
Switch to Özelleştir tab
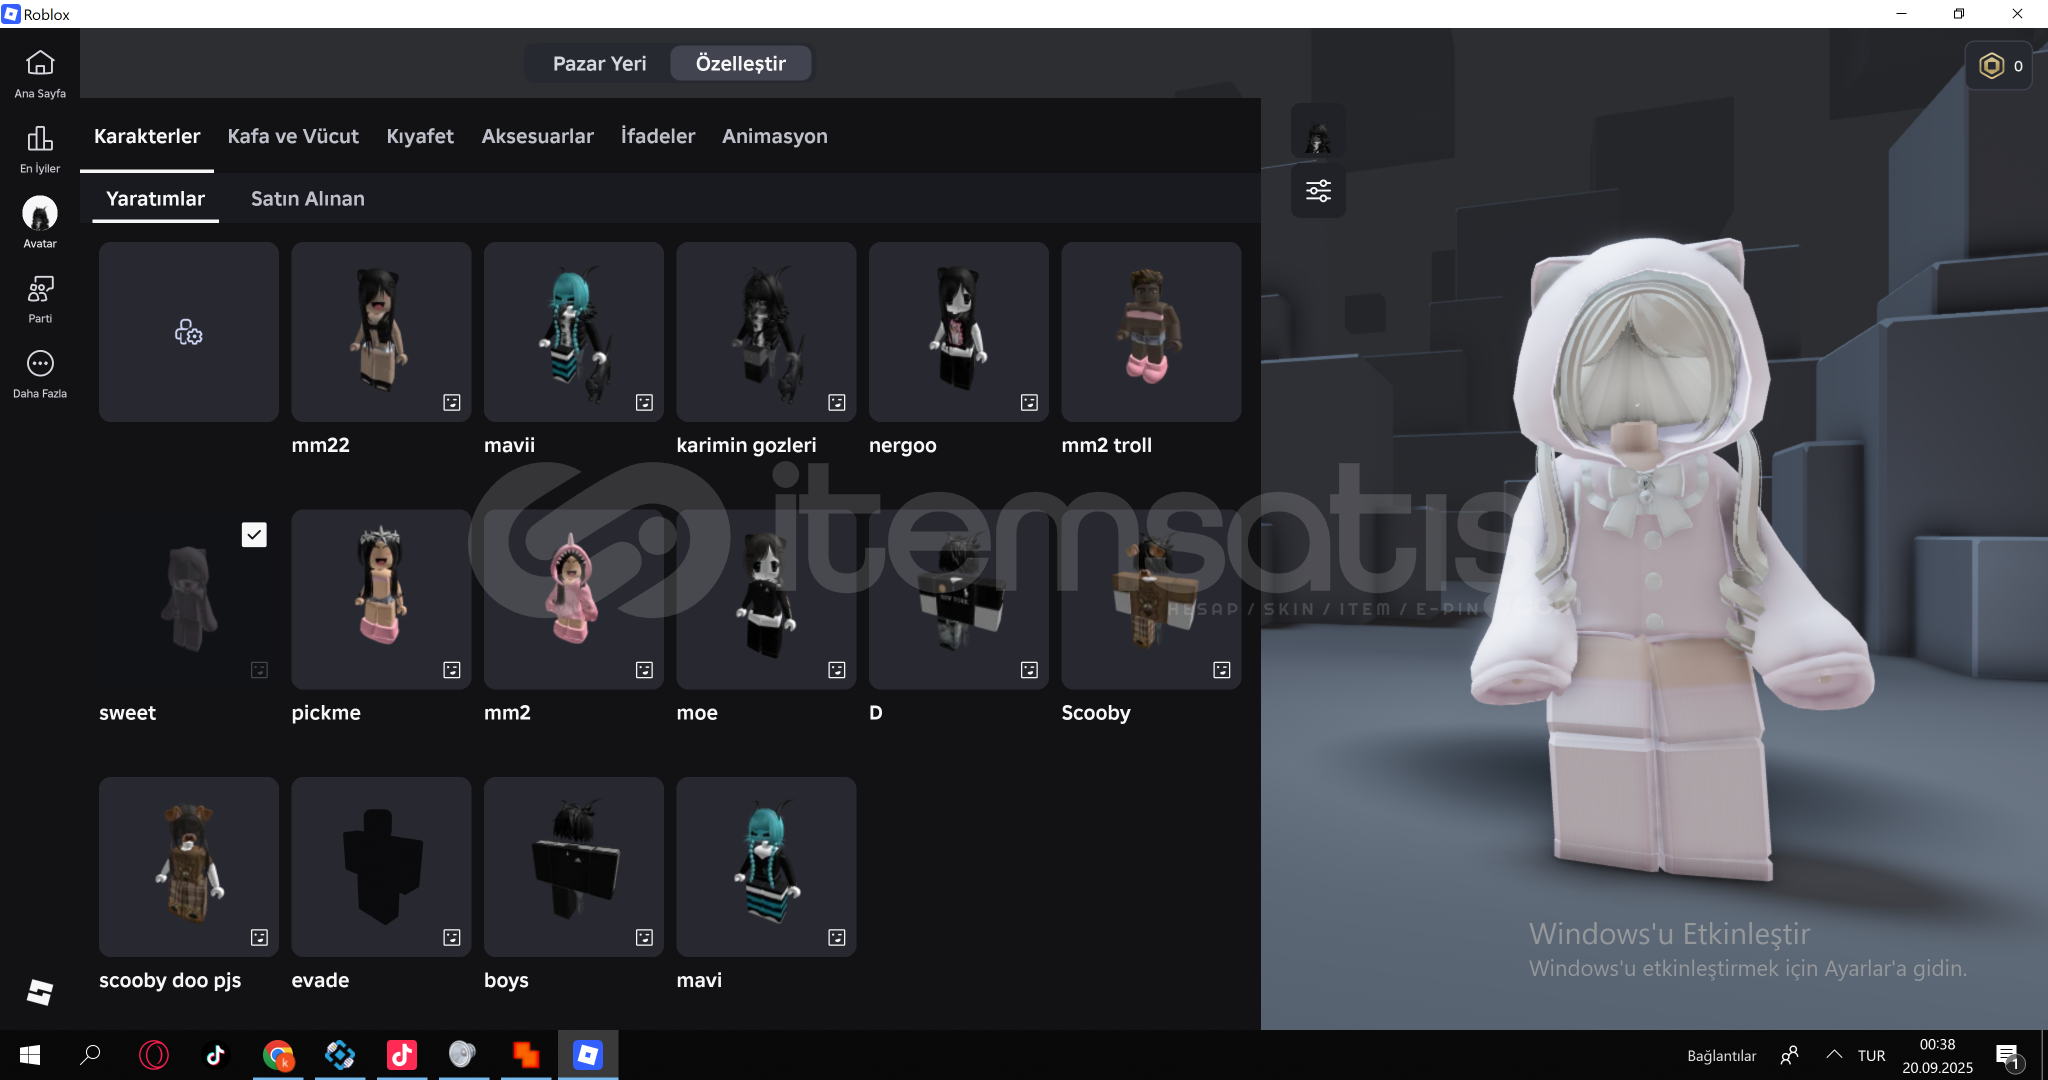coord(740,63)
